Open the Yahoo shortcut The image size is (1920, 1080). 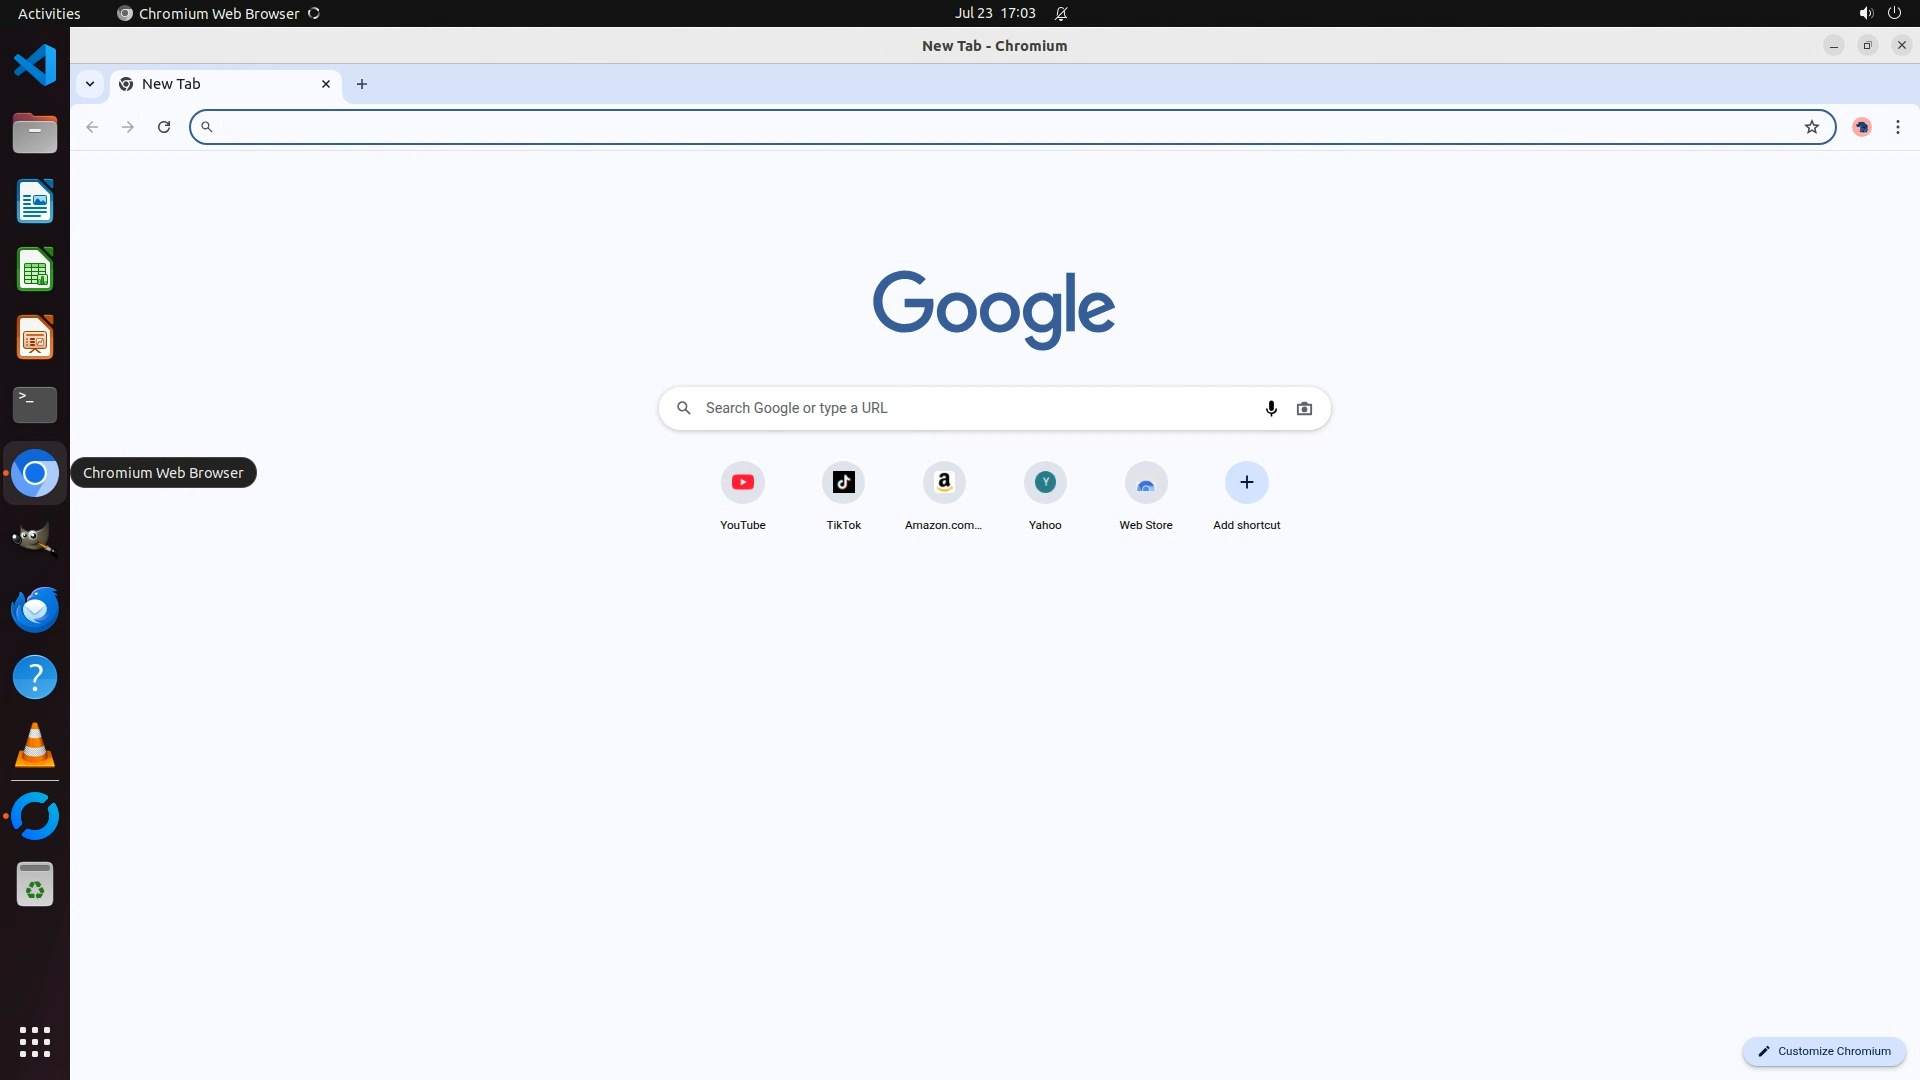tap(1045, 483)
